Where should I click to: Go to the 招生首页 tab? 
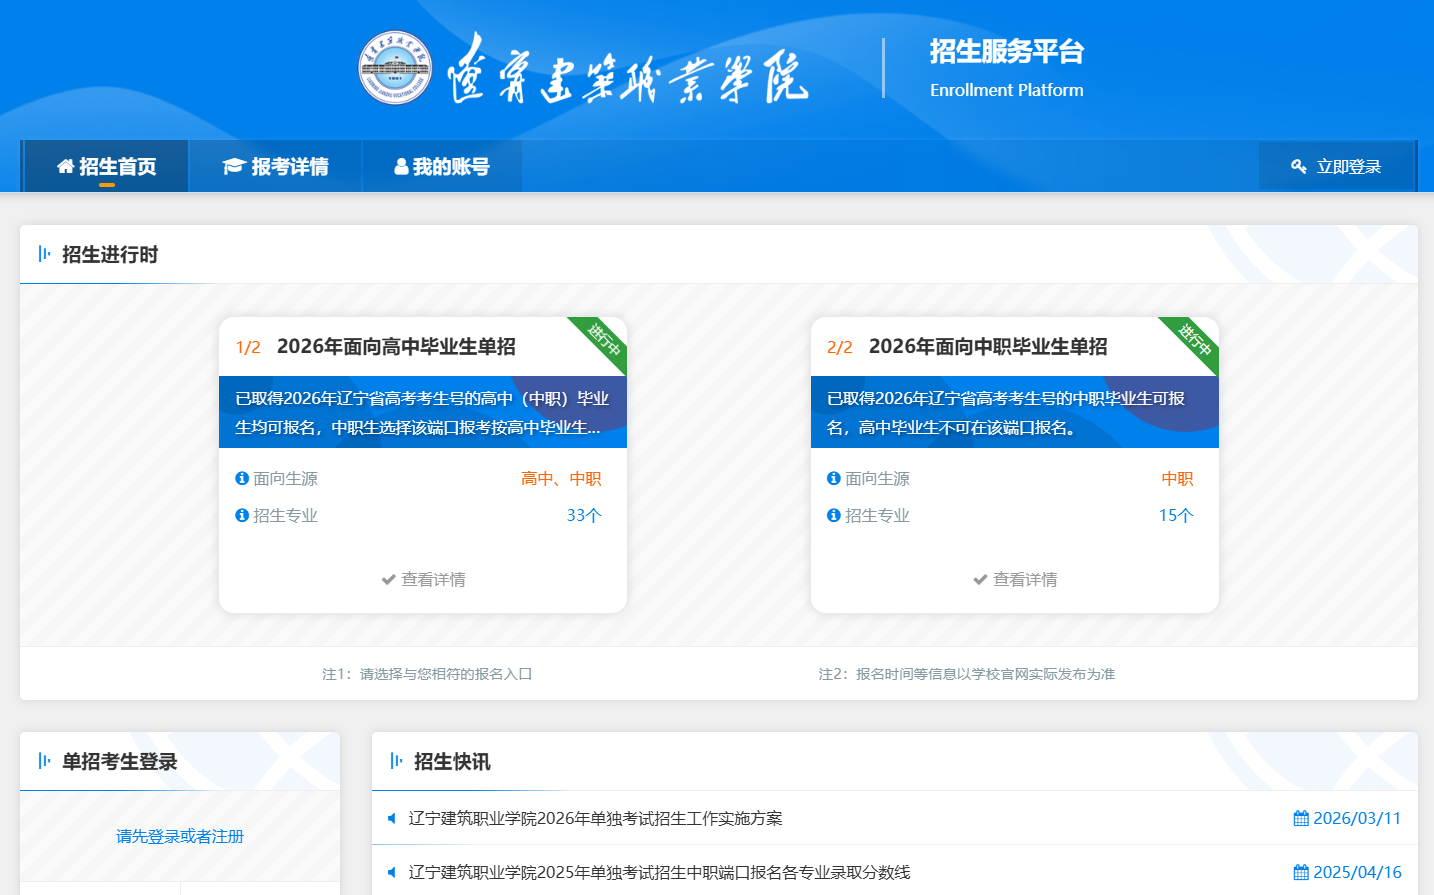click(x=106, y=167)
